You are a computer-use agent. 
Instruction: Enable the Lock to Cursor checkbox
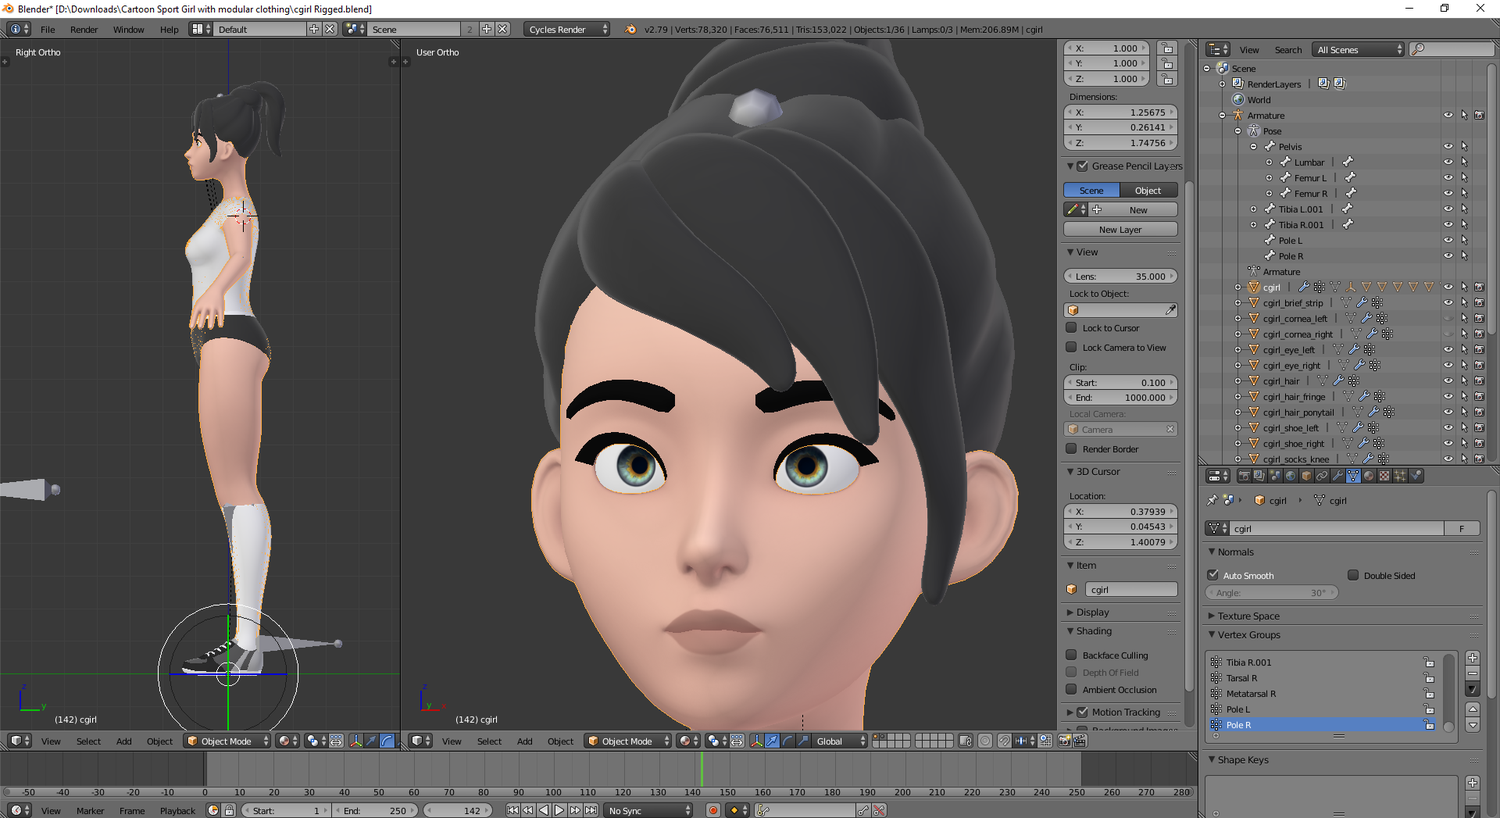(x=1072, y=328)
